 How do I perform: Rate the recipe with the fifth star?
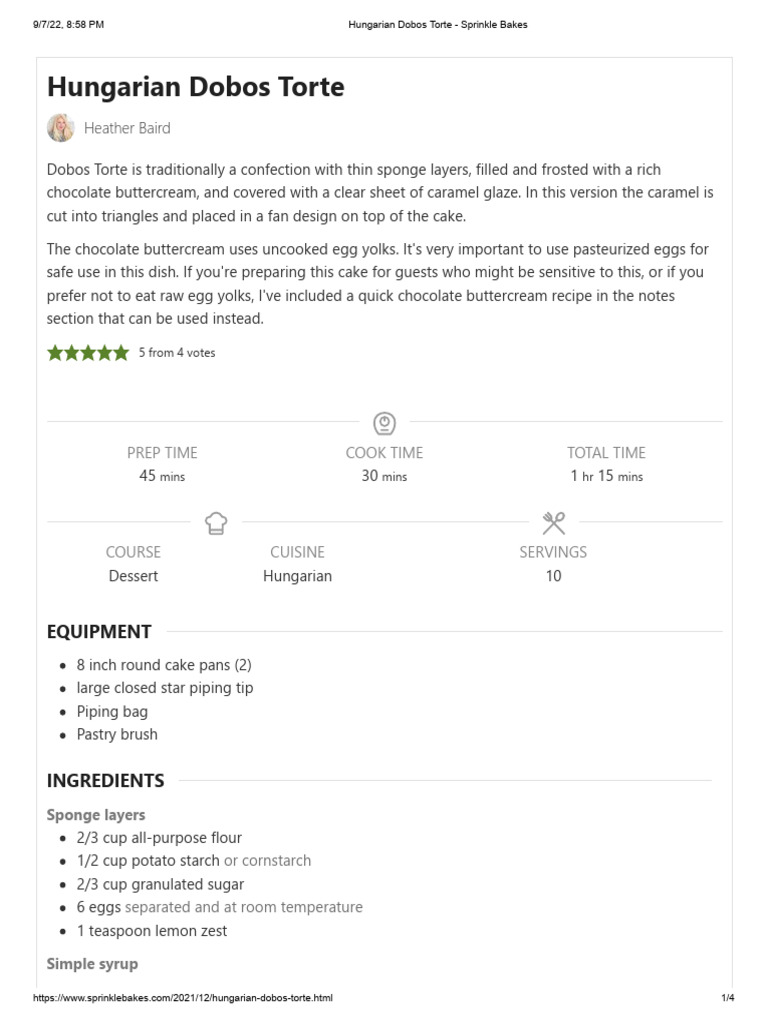pyautogui.click(x=121, y=352)
